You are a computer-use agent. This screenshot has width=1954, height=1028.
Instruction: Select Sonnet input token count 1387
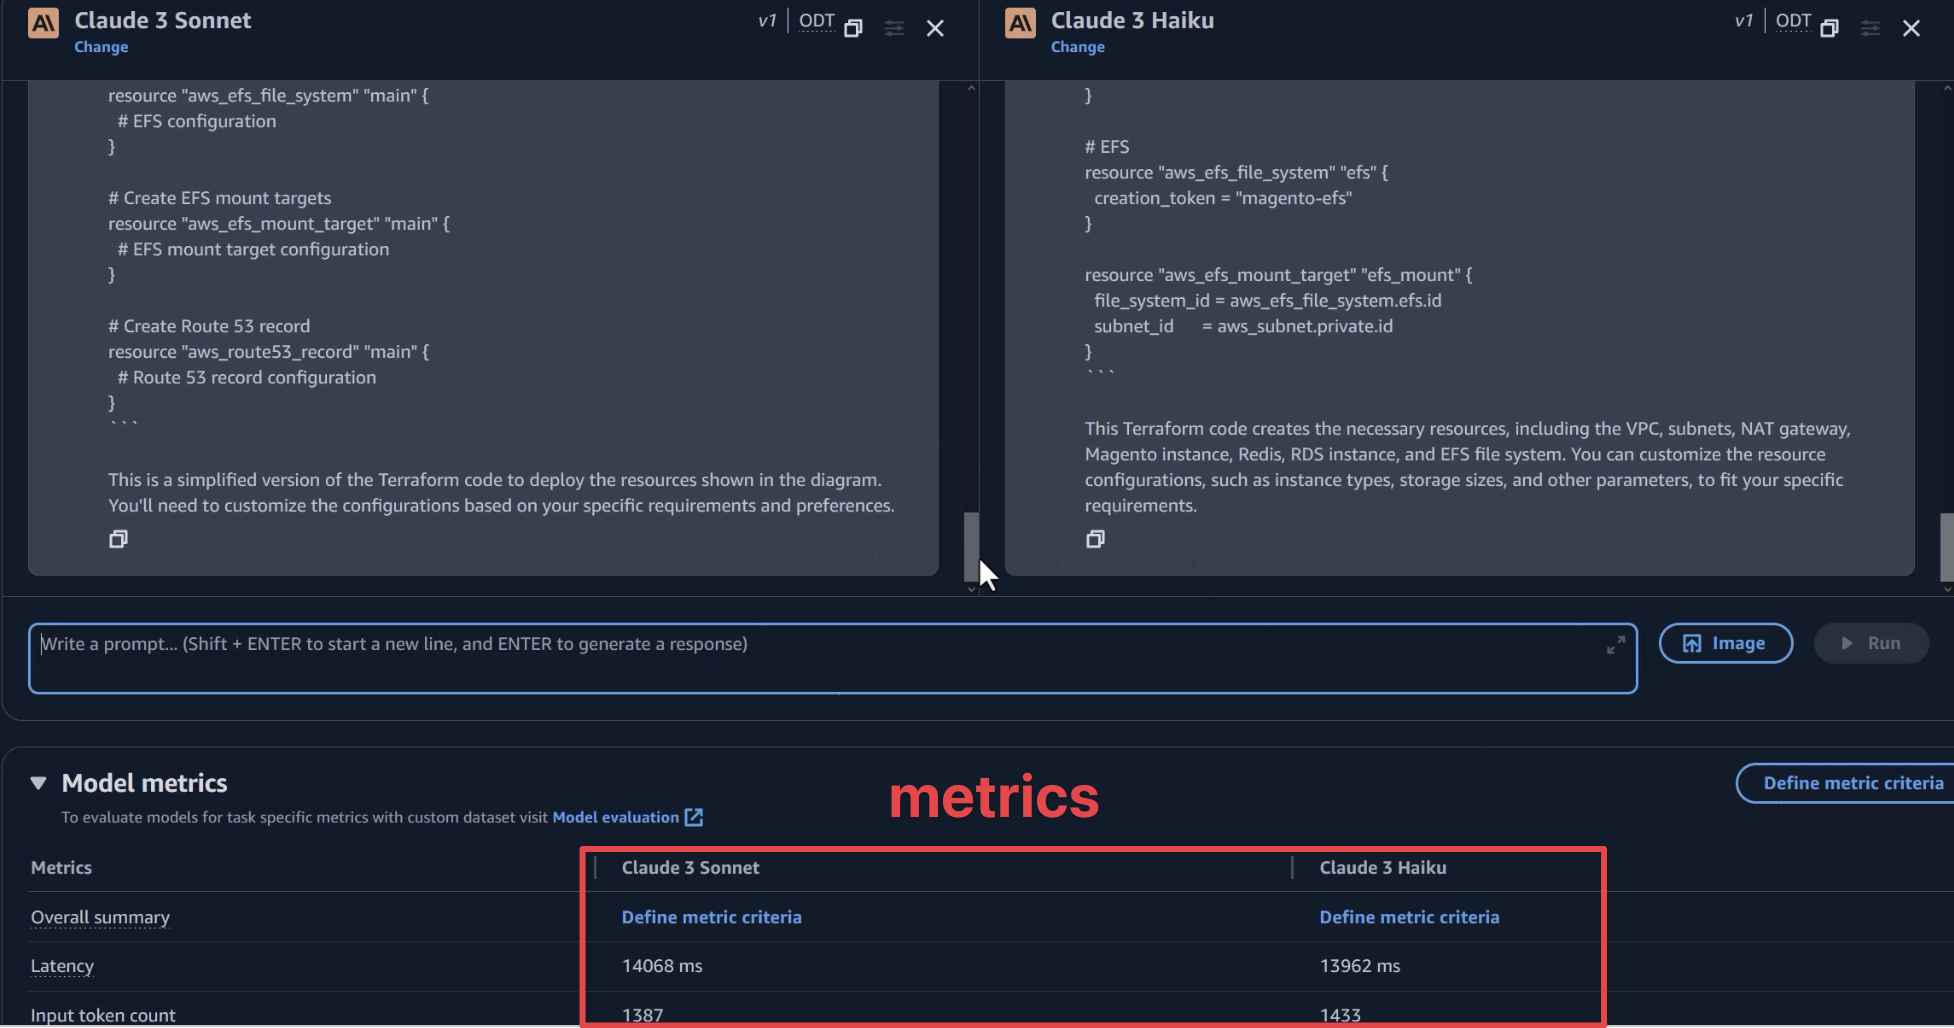tap(642, 1015)
